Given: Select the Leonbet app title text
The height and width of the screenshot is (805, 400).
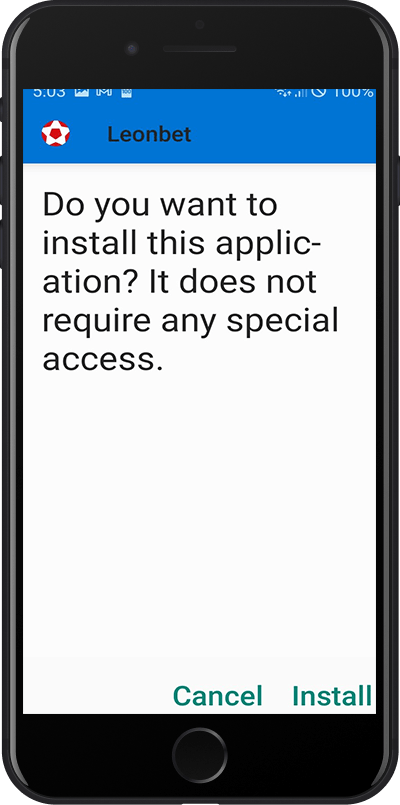Looking at the screenshot, I should [149, 134].
